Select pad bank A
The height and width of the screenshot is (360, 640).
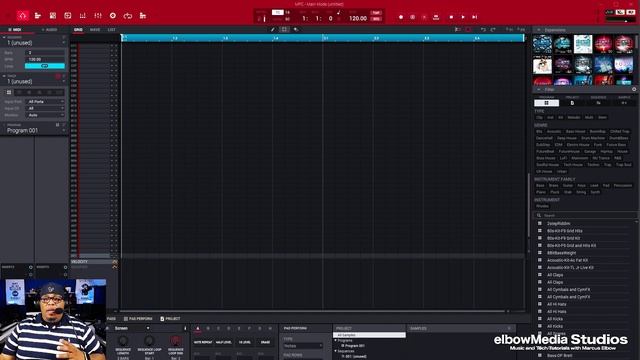tap(198, 328)
